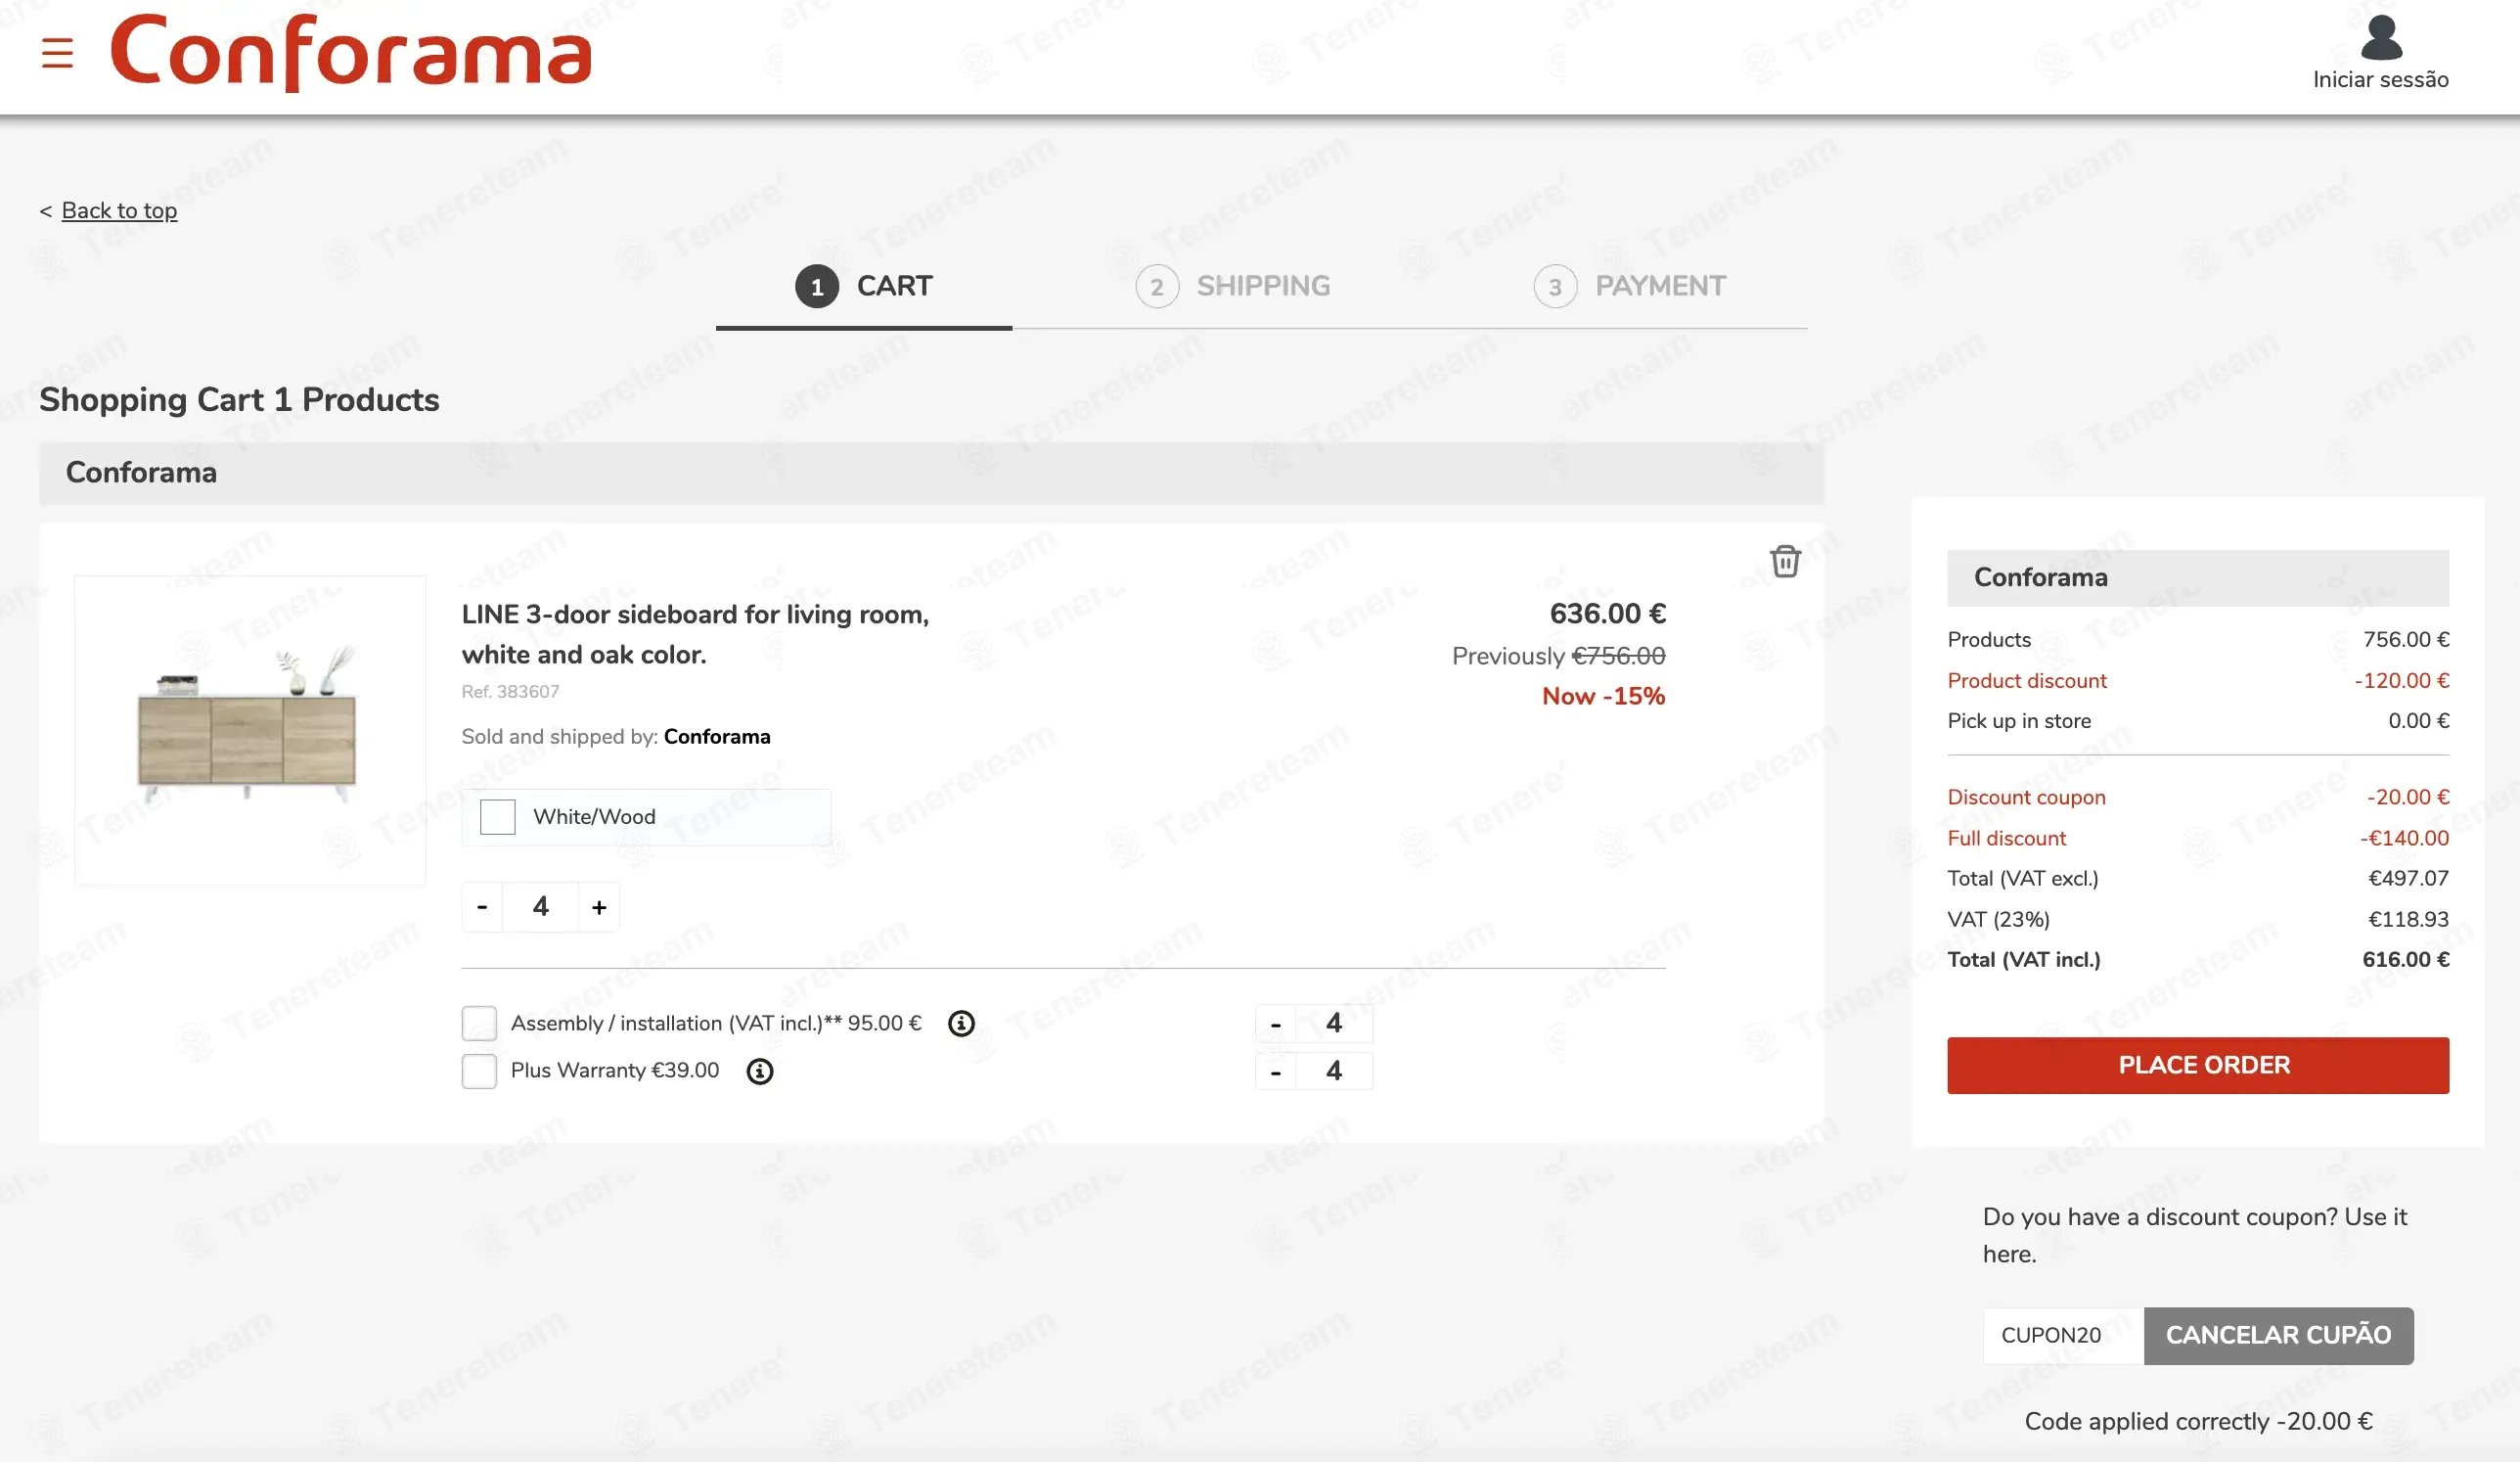Decrease Assembly installation quantity
2520x1462 pixels.
click(x=1276, y=1024)
